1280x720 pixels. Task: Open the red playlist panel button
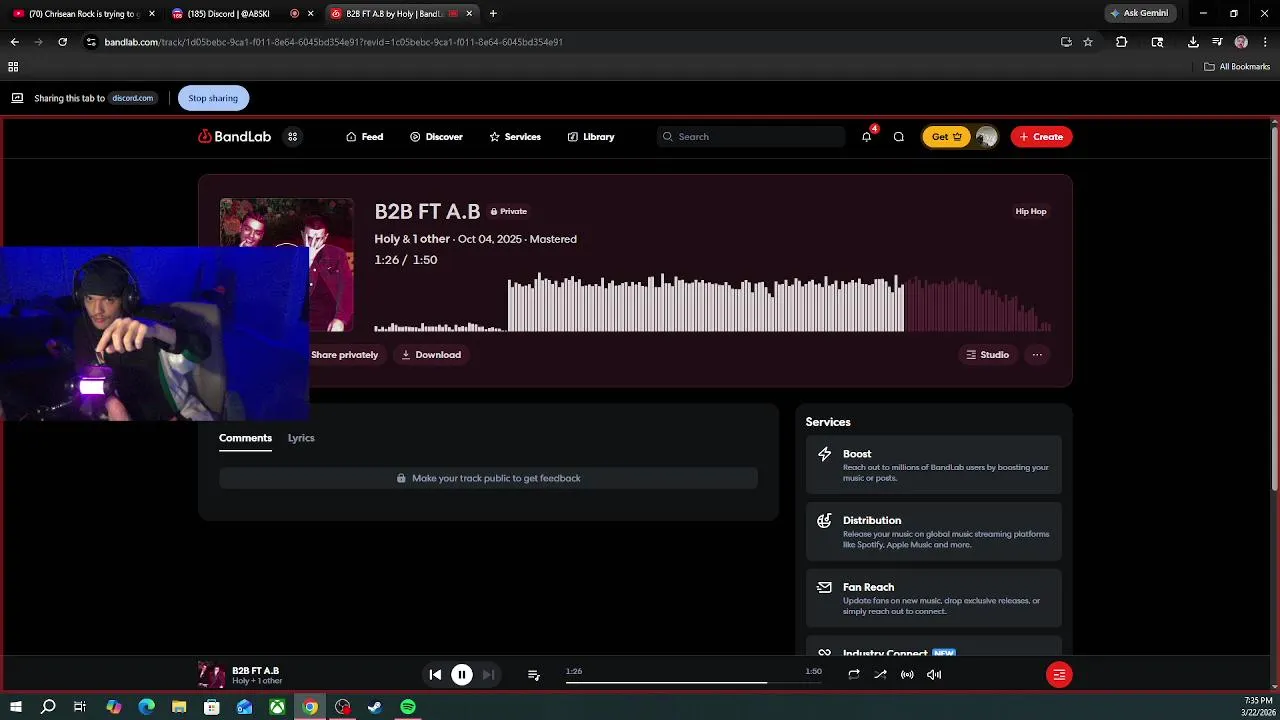pos(1059,675)
